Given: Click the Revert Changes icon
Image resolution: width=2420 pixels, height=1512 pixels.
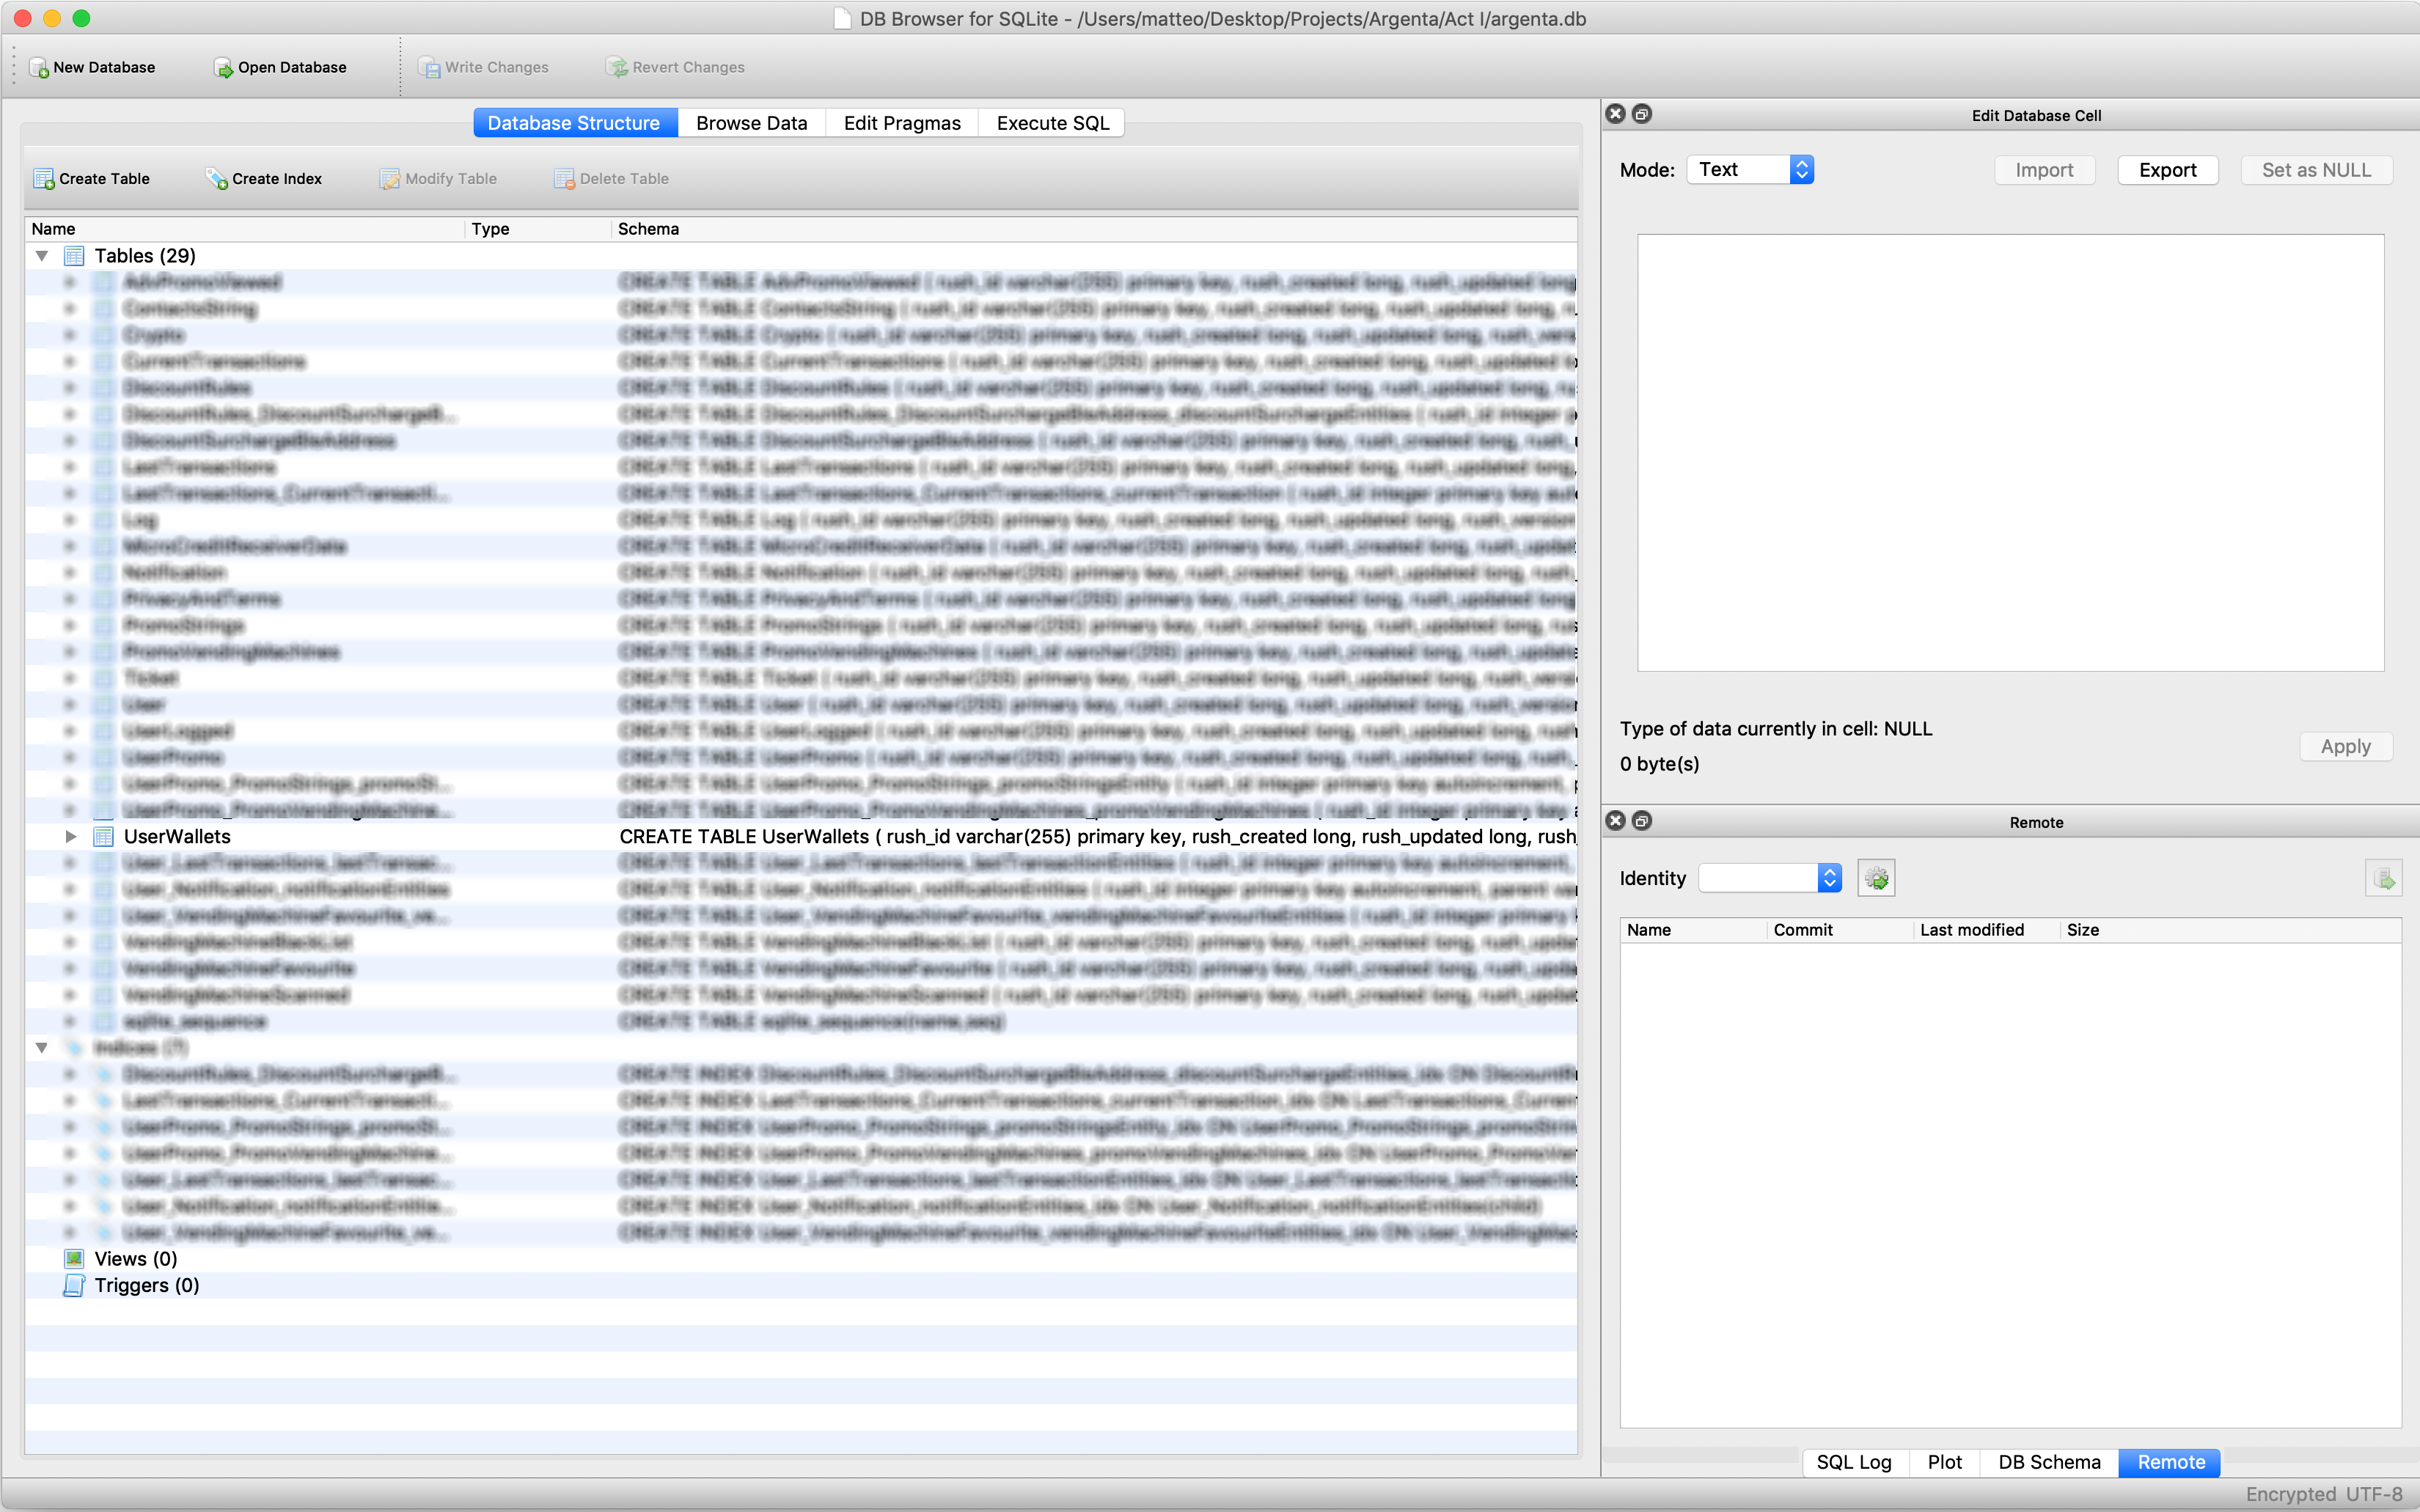Looking at the screenshot, I should click(x=616, y=68).
